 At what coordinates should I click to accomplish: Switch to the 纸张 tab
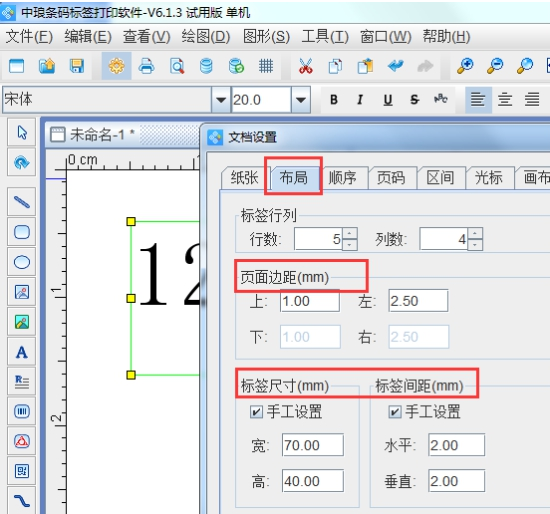(x=244, y=178)
